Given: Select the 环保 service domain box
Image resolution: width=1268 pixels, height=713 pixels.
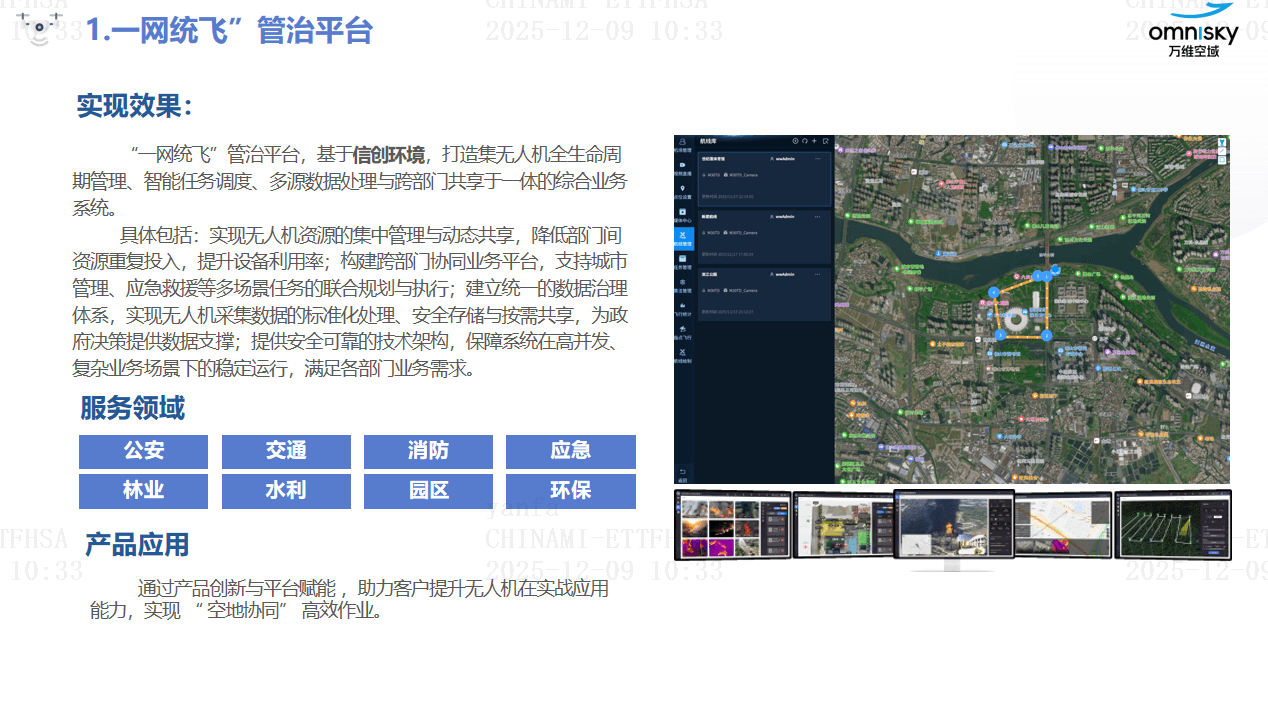Looking at the screenshot, I should point(570,491).
